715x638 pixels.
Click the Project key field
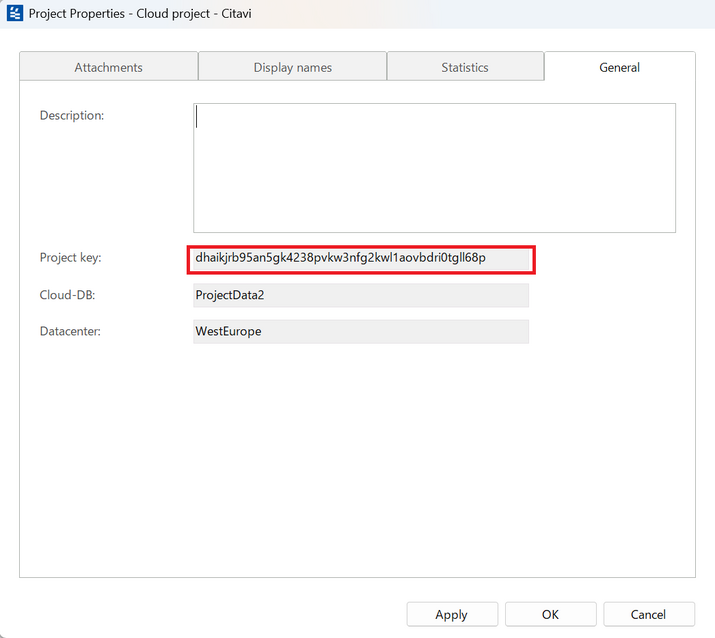click(x=361, y=259)
